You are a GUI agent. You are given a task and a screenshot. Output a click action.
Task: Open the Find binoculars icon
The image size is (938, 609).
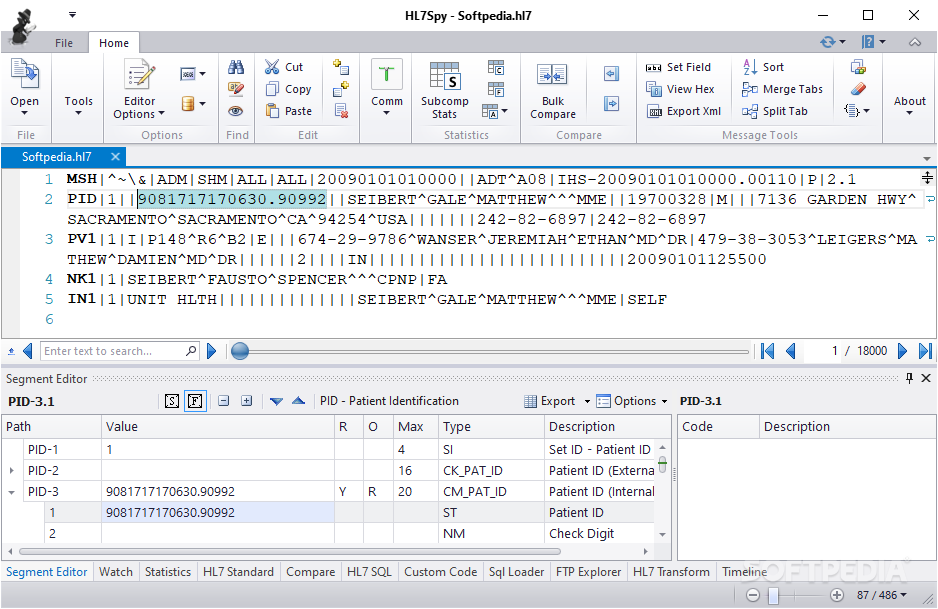pos(236,67)
